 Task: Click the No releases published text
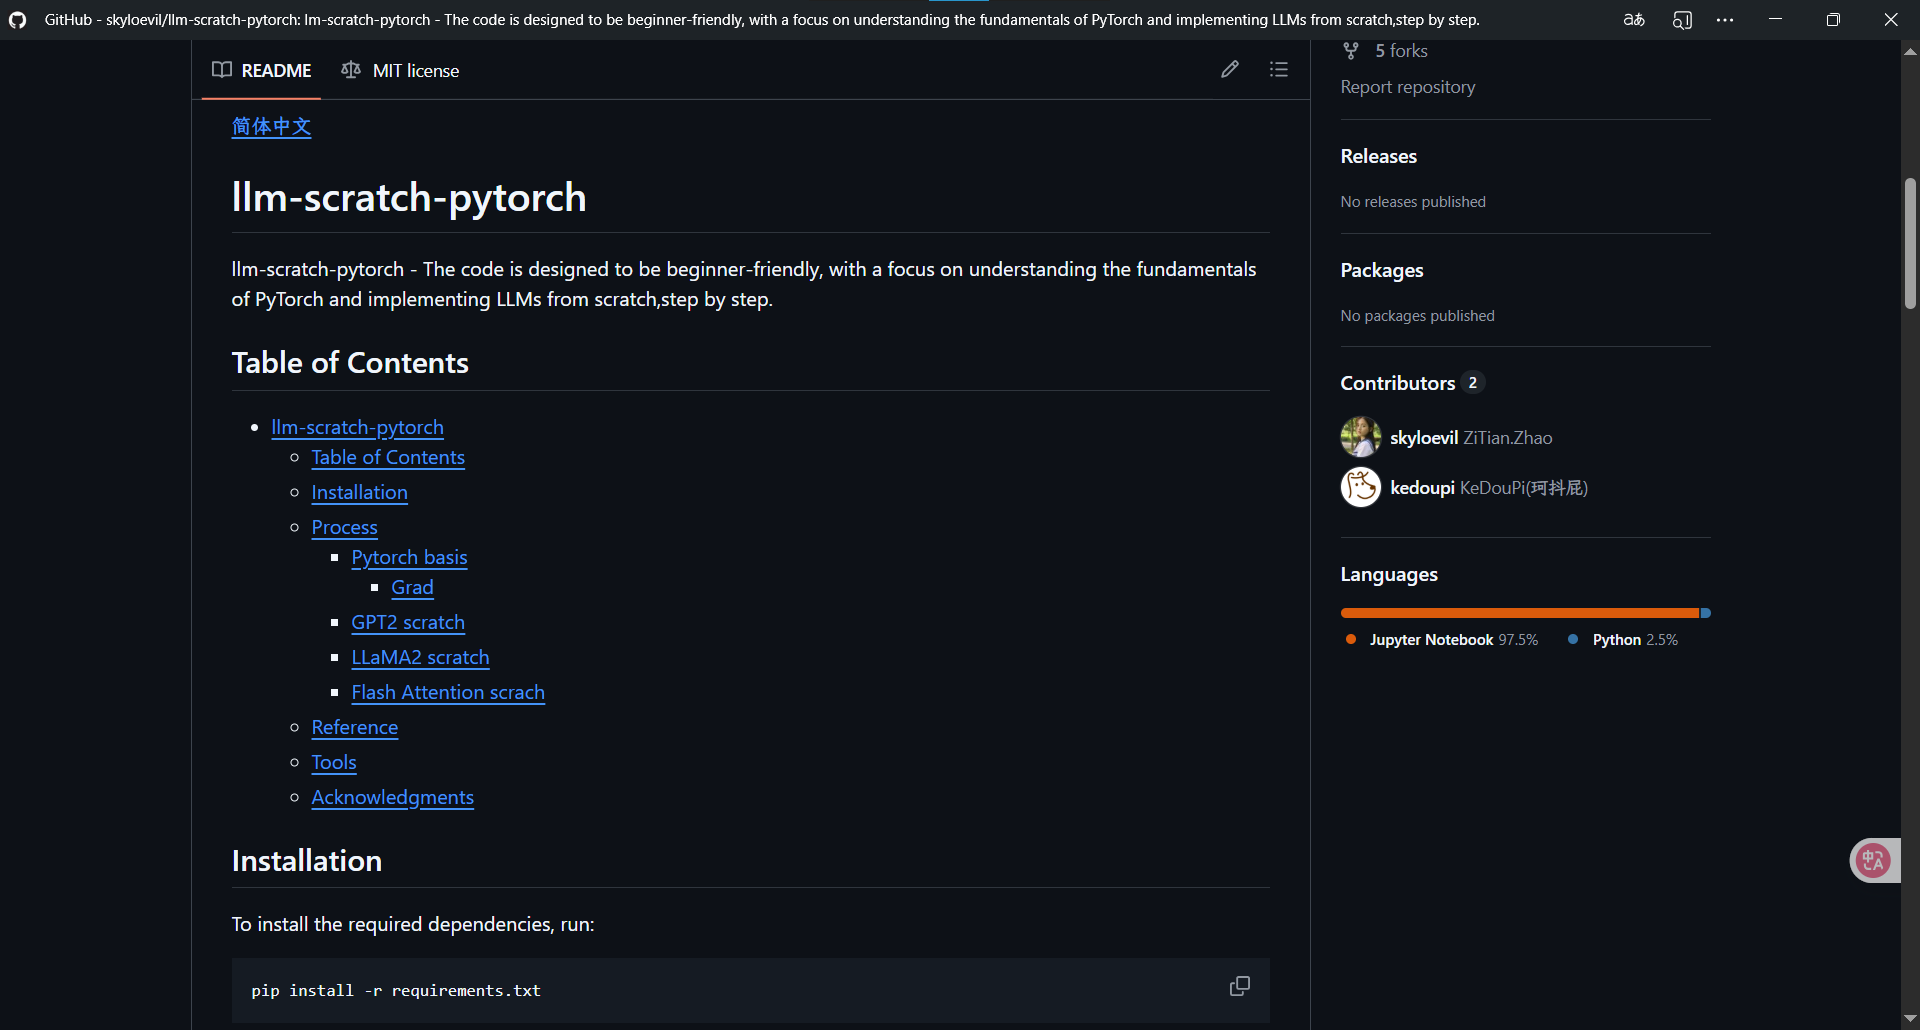1413,202
